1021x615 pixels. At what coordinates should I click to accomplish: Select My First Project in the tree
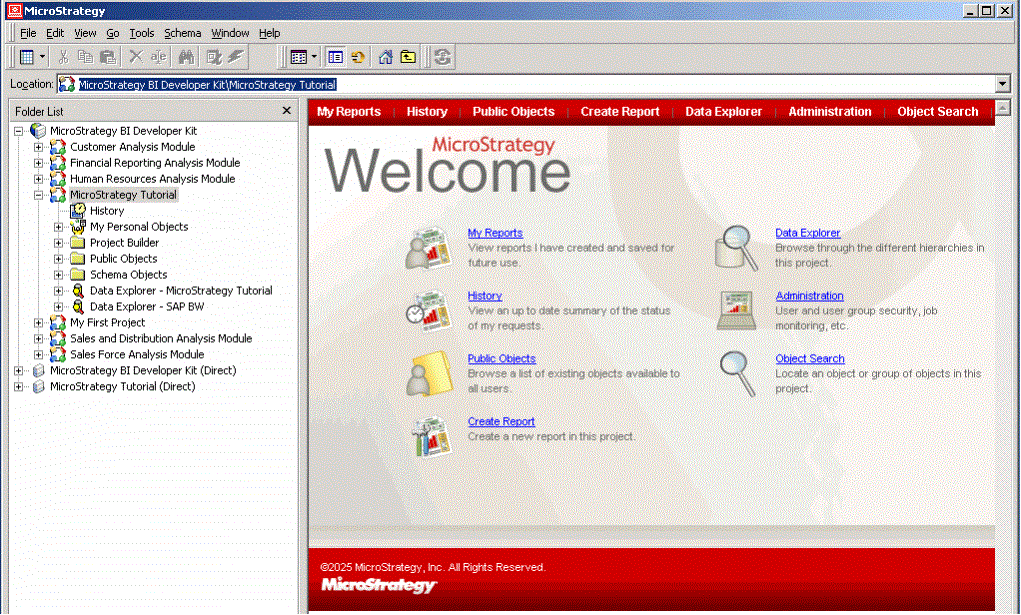(x=107, y=322)
